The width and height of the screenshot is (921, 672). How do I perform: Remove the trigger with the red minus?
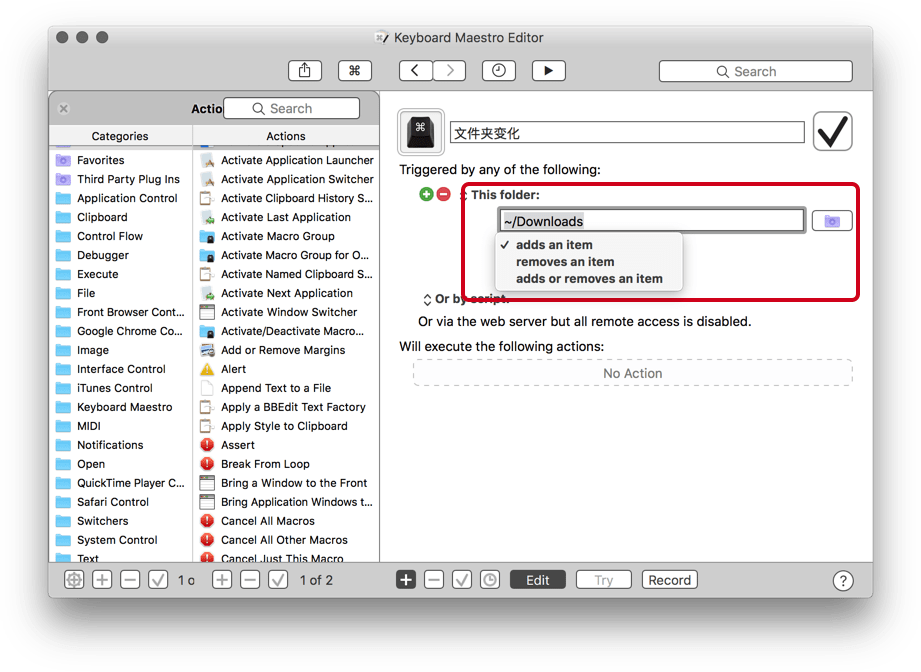point(443,194)
